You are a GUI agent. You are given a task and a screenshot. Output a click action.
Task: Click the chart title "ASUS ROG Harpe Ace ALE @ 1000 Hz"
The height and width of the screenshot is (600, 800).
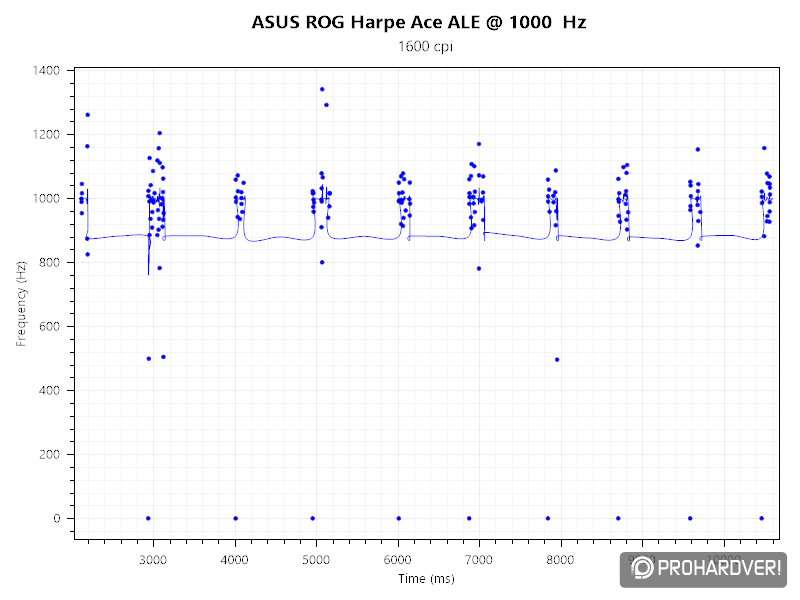[x=419, y=22]
